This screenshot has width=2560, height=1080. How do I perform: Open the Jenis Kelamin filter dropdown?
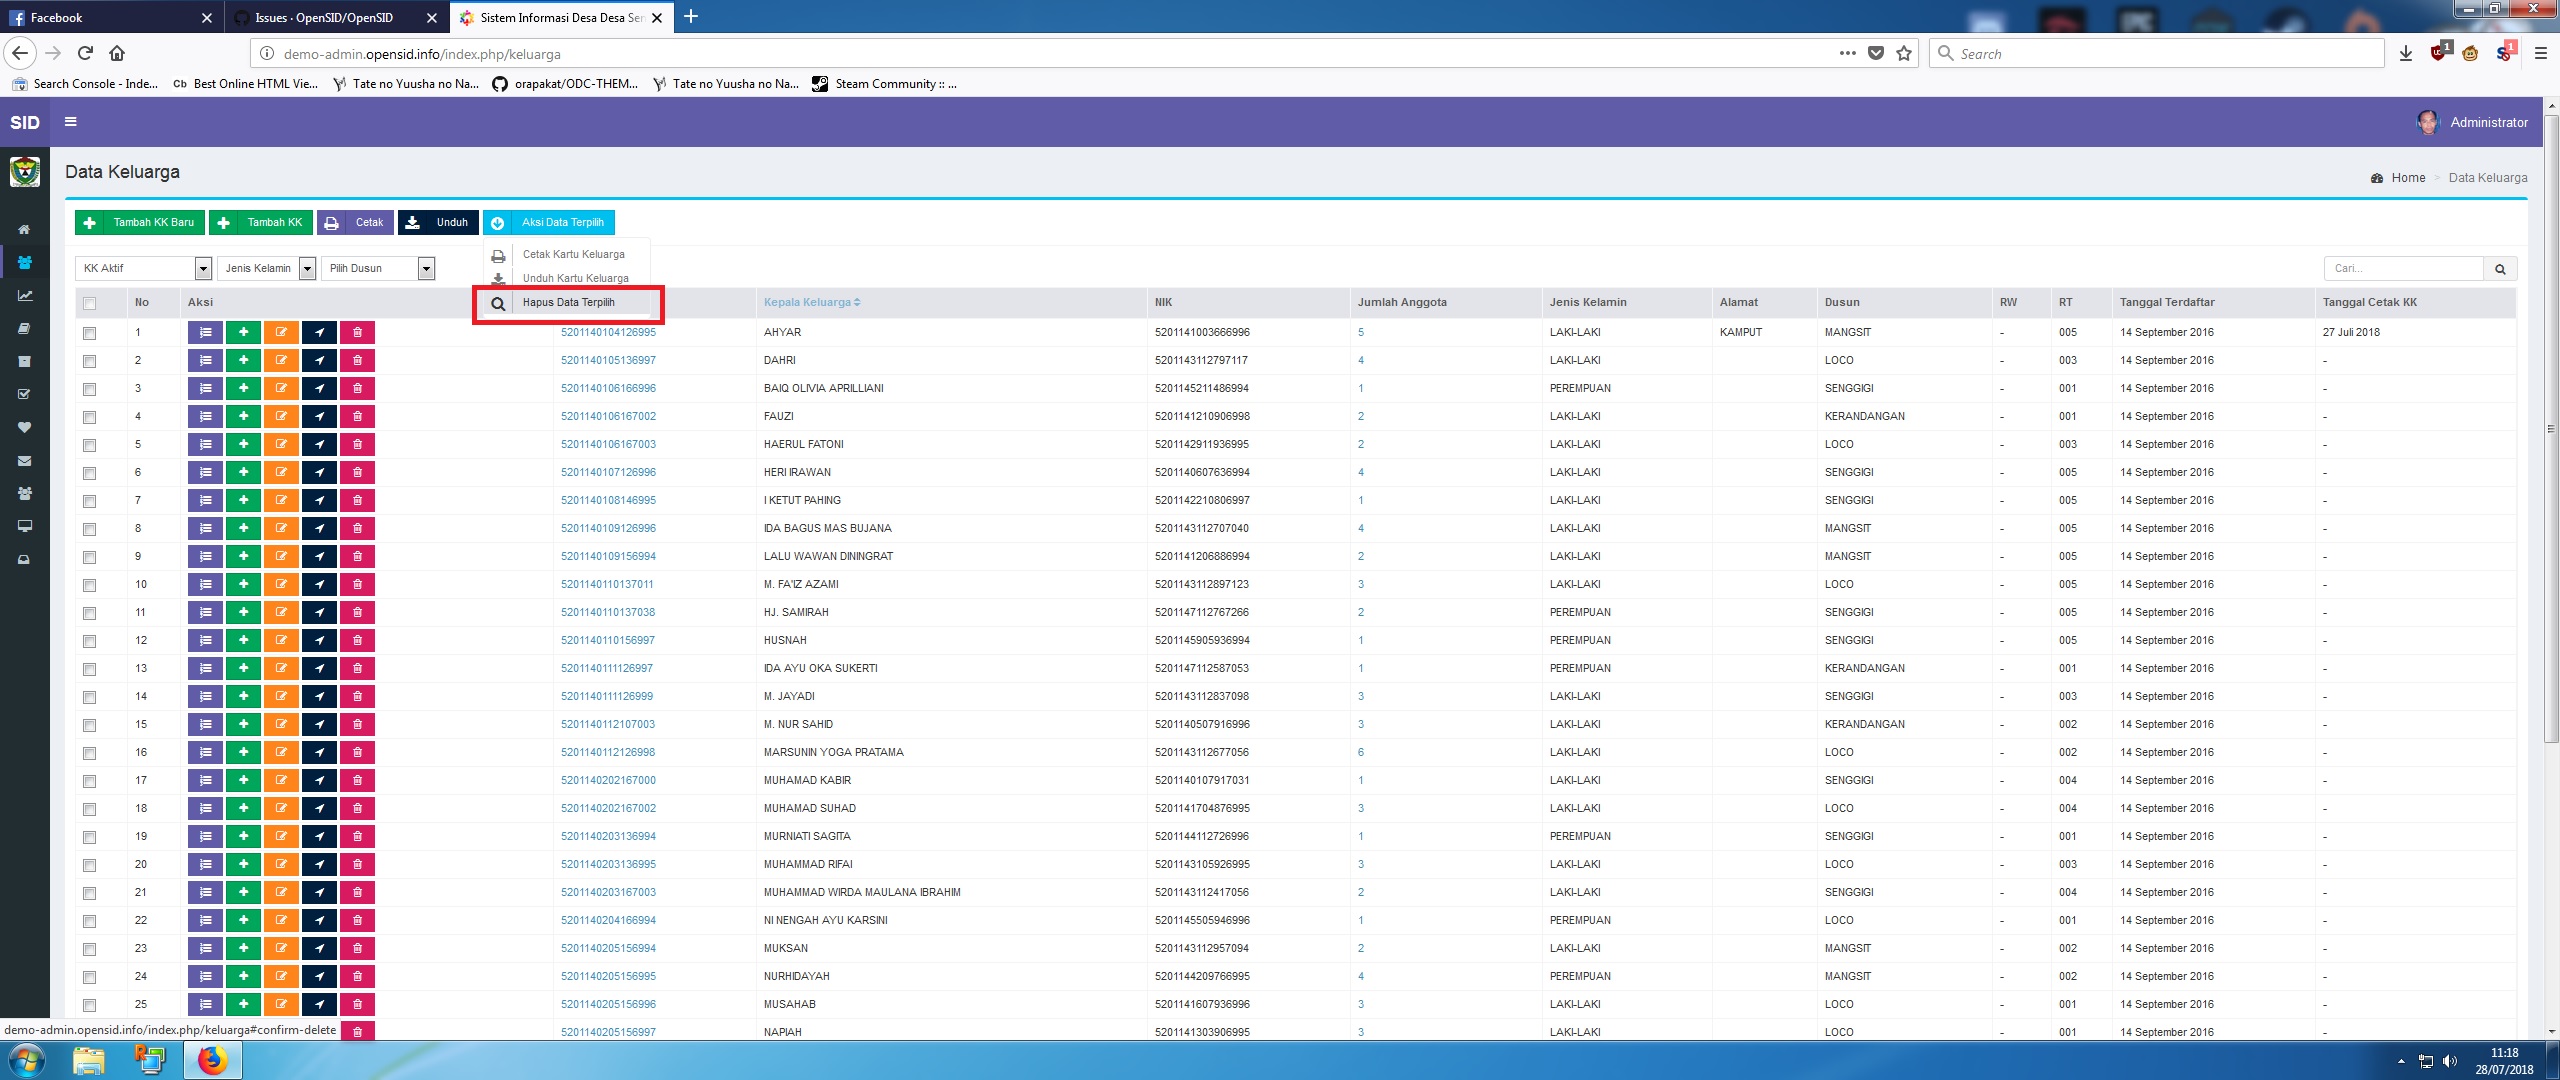click(x=266, y=268)
